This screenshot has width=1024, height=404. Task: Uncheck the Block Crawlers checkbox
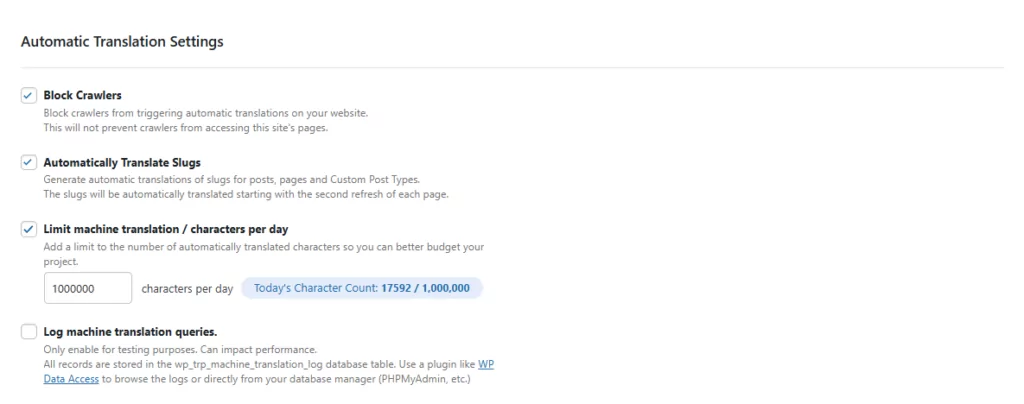tap(29, 96)
